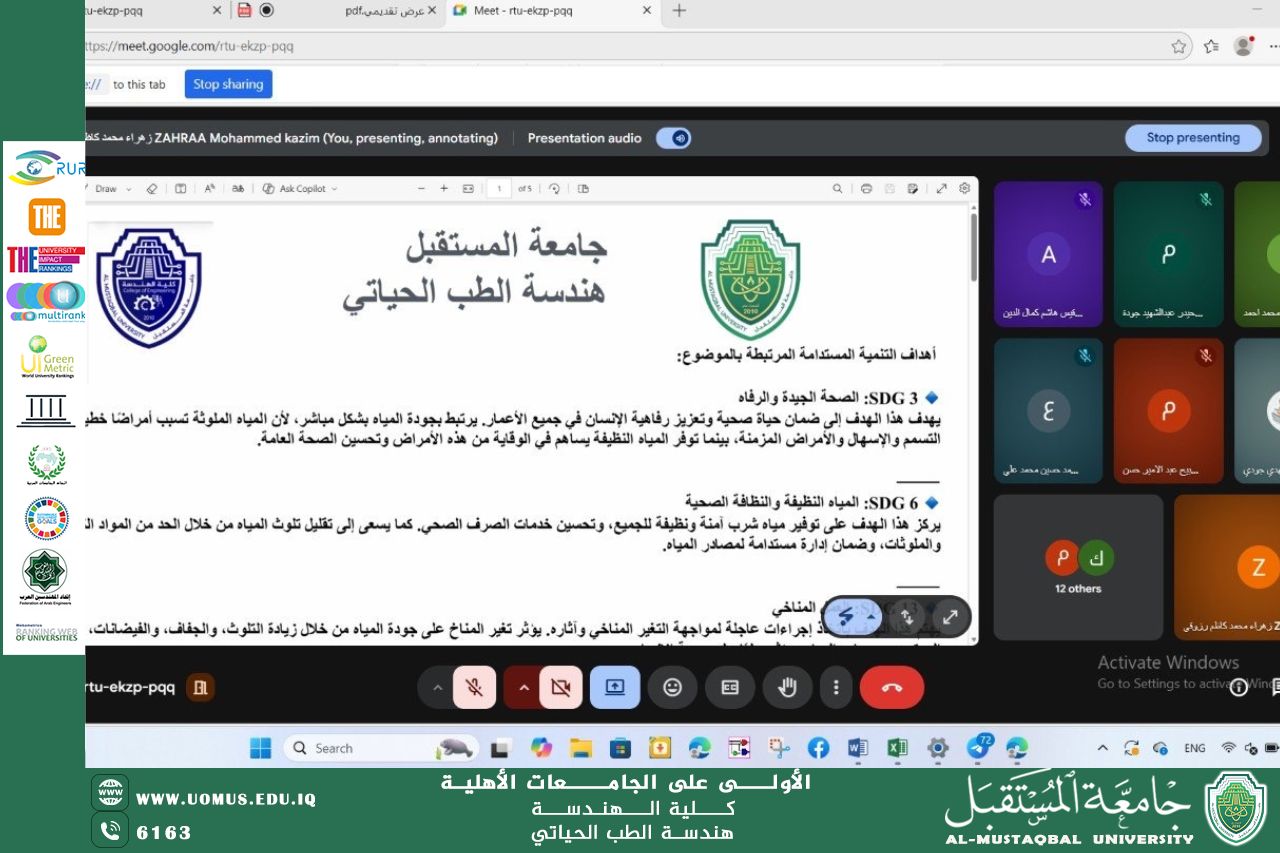Expand the camera options chevron

coord(524,687)
